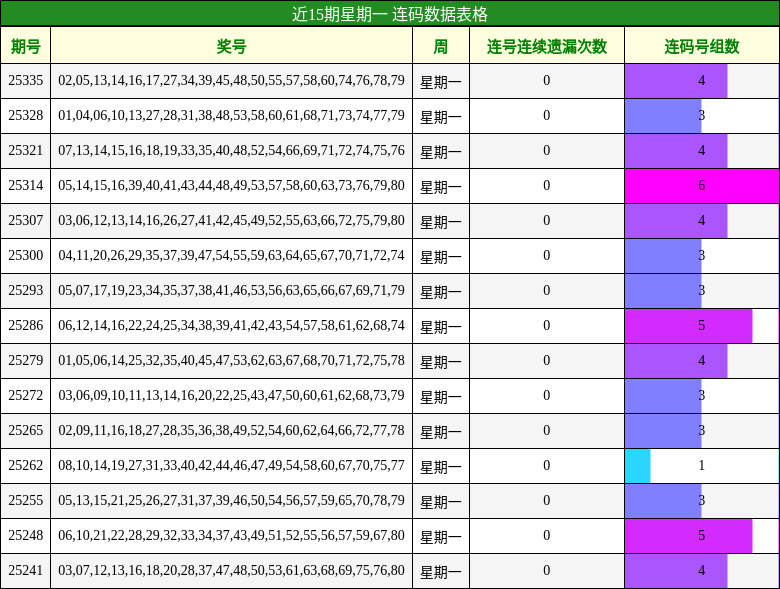Screen dimensions: 780x589
Task: Click winning numbers starting 02,05,13,14,16
Action: point(231,81)
